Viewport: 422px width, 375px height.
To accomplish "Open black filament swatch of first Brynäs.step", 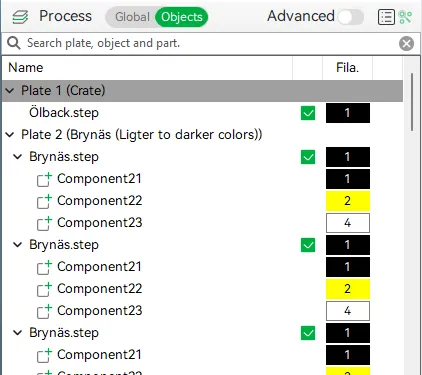I will pos(348,157).
